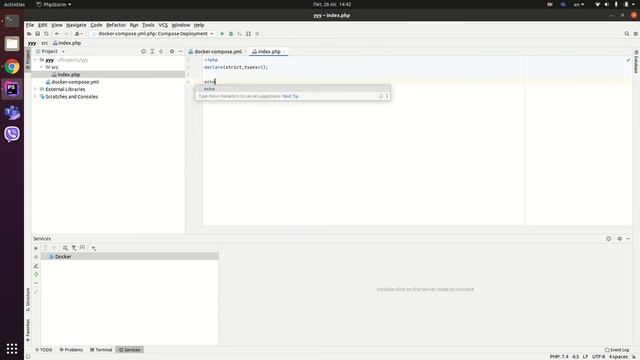This screenshot has height=360, width=640.
Task: Open the Navigate menu
Action: (76, 25)
